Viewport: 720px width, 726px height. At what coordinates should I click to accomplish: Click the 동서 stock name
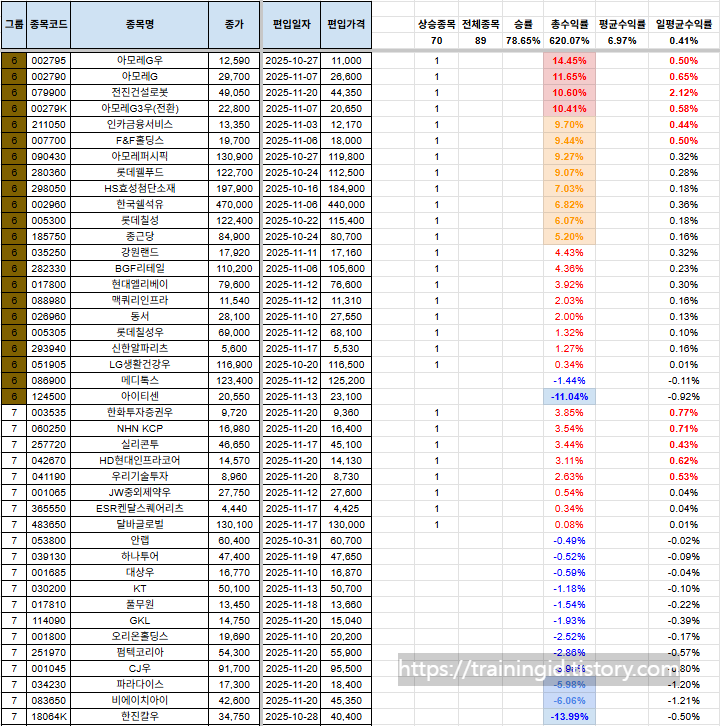tap(139, 317)
